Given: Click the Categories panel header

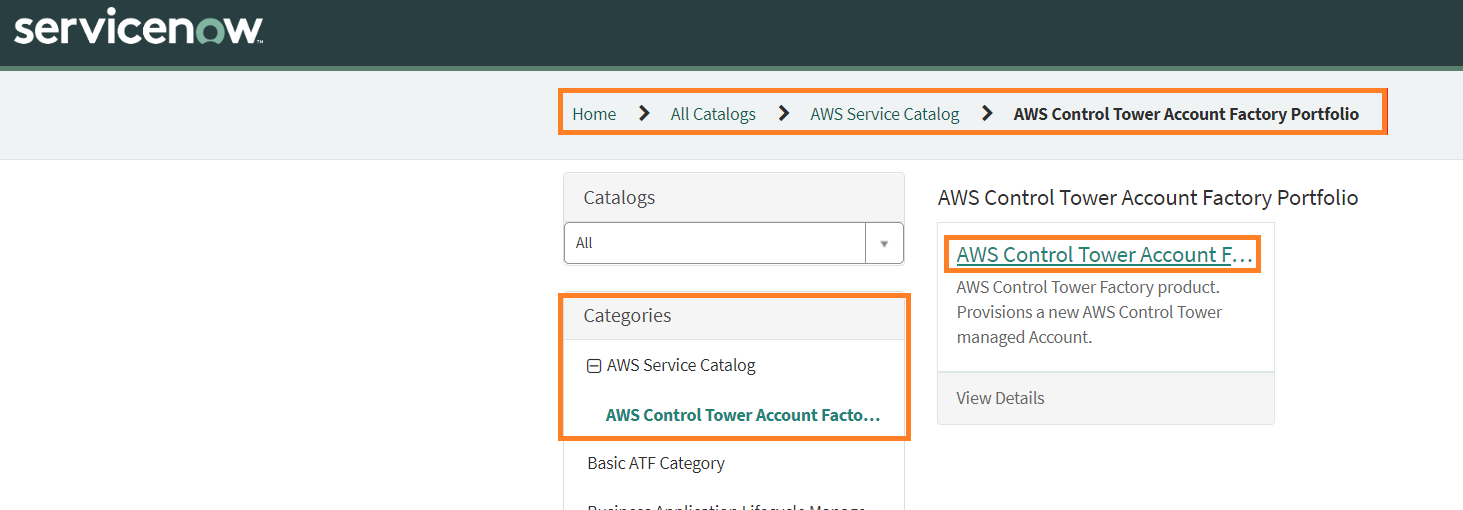Looking at the screenshot, I should (x=735, y=316).
